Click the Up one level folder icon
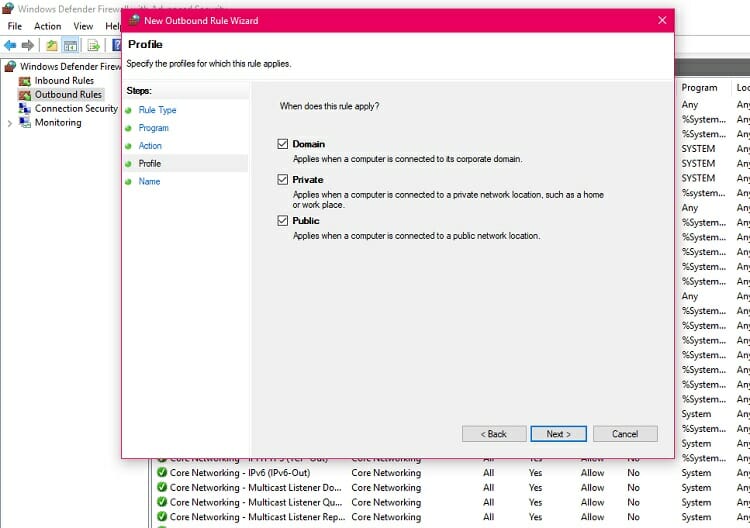Image resolution: width=750 pixels, height=528 pixels. 52,45
